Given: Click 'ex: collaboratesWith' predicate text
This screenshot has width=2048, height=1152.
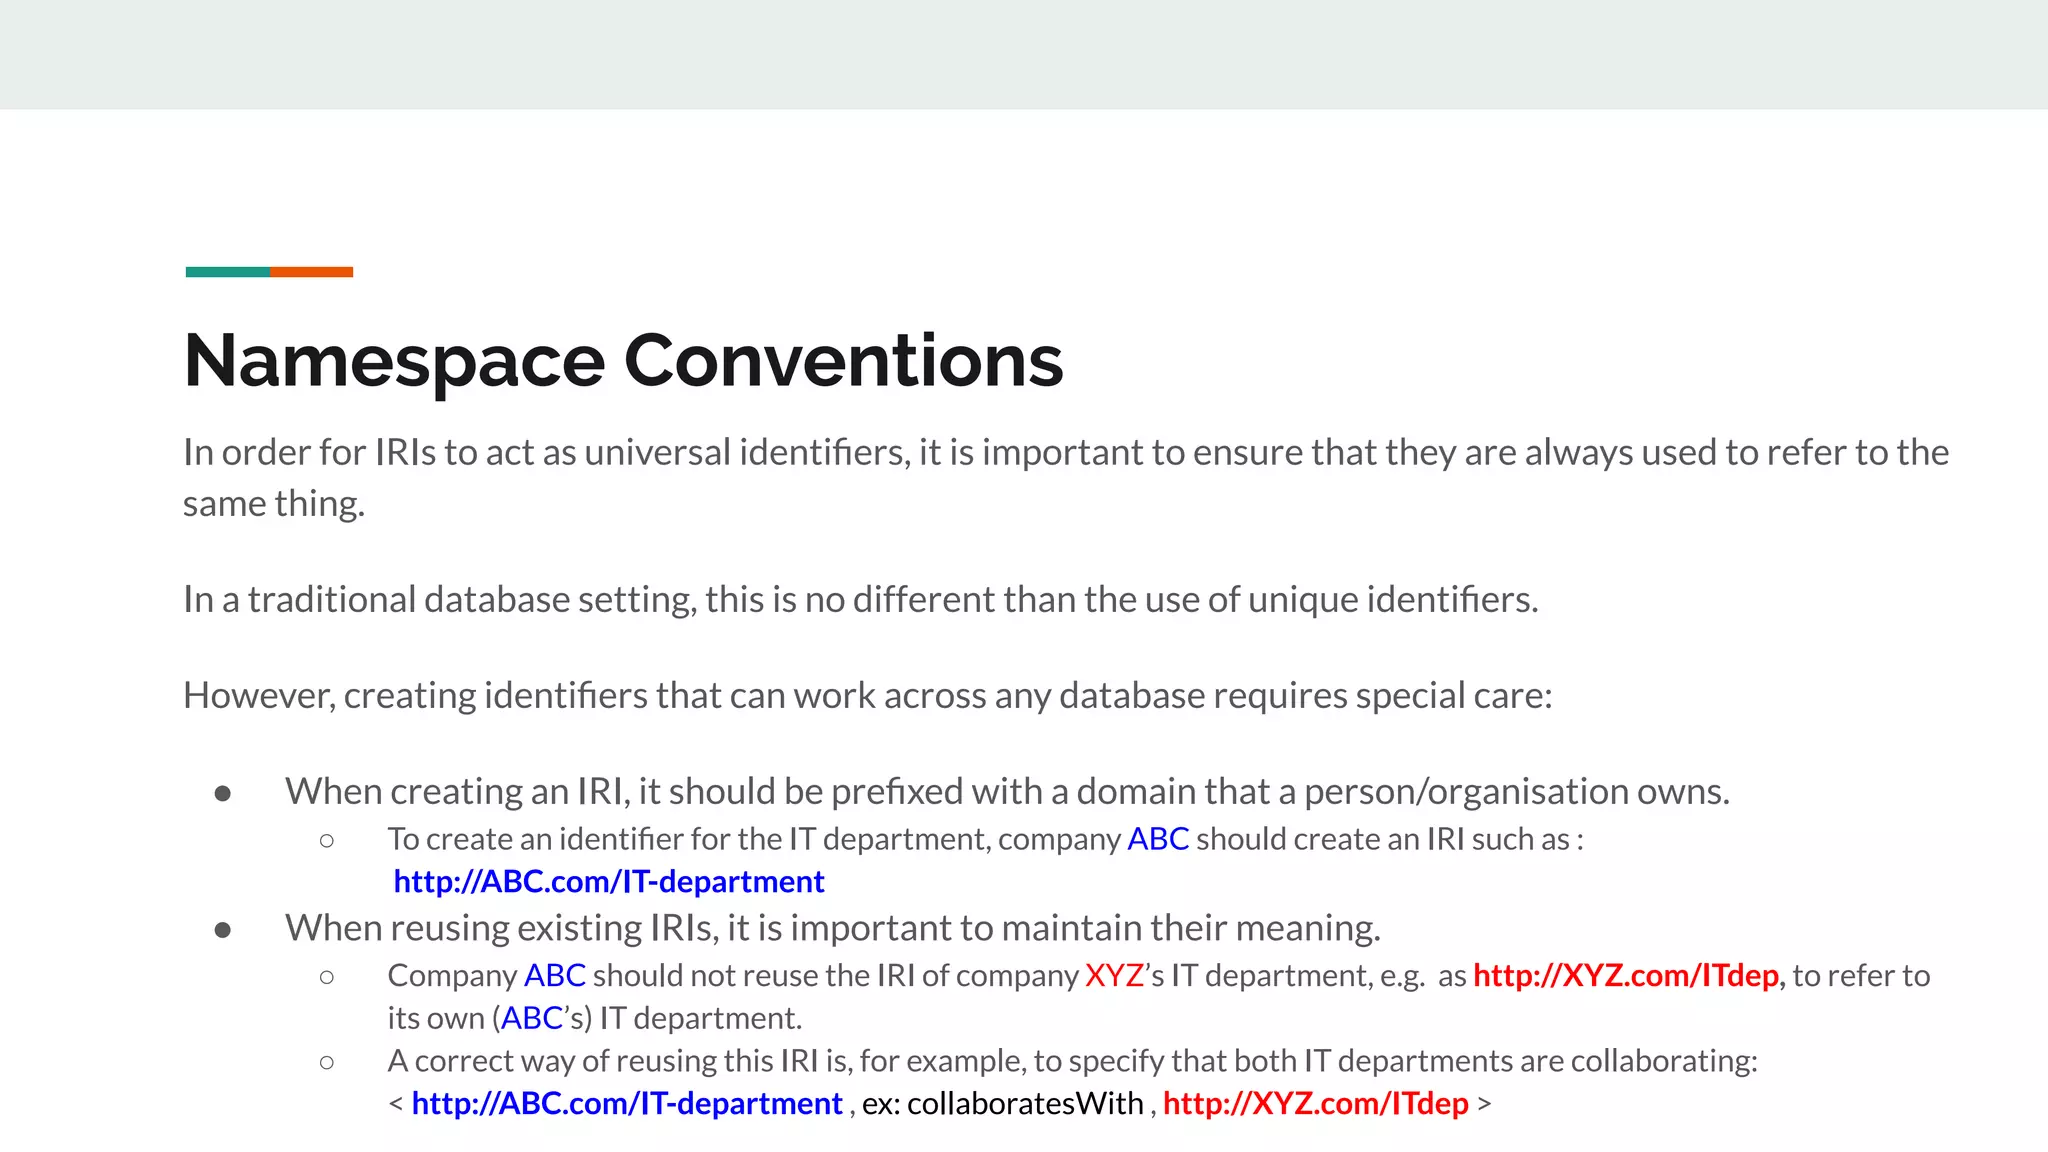Looking at the screenshot, I should click(x=1002, y=1103).
